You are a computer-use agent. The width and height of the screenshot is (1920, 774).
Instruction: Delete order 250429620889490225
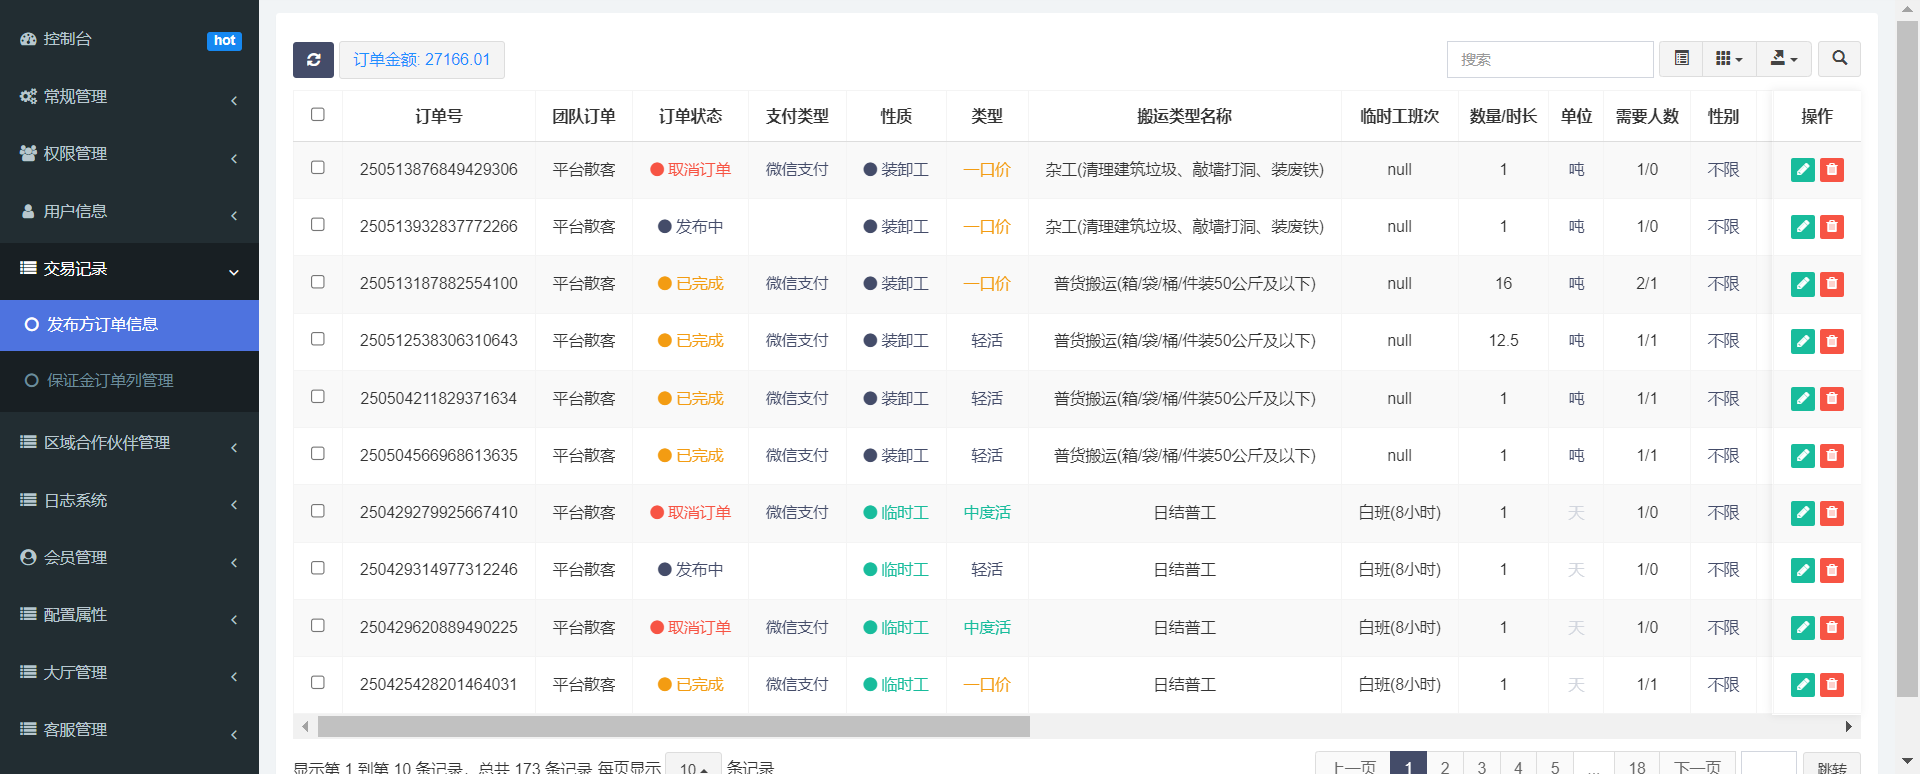coord(1832,628)
